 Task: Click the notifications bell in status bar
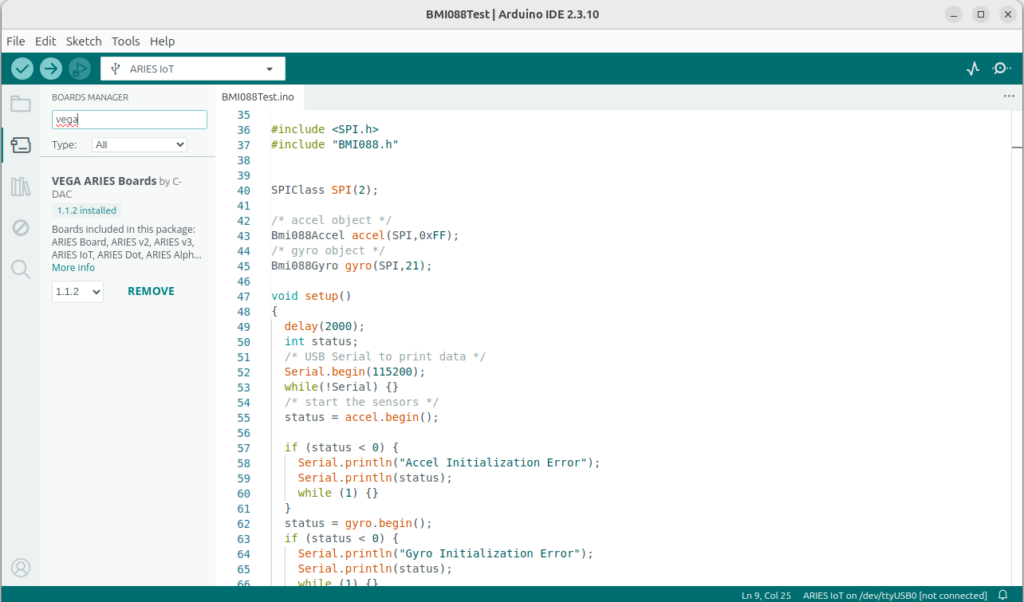coord(1003,595)
